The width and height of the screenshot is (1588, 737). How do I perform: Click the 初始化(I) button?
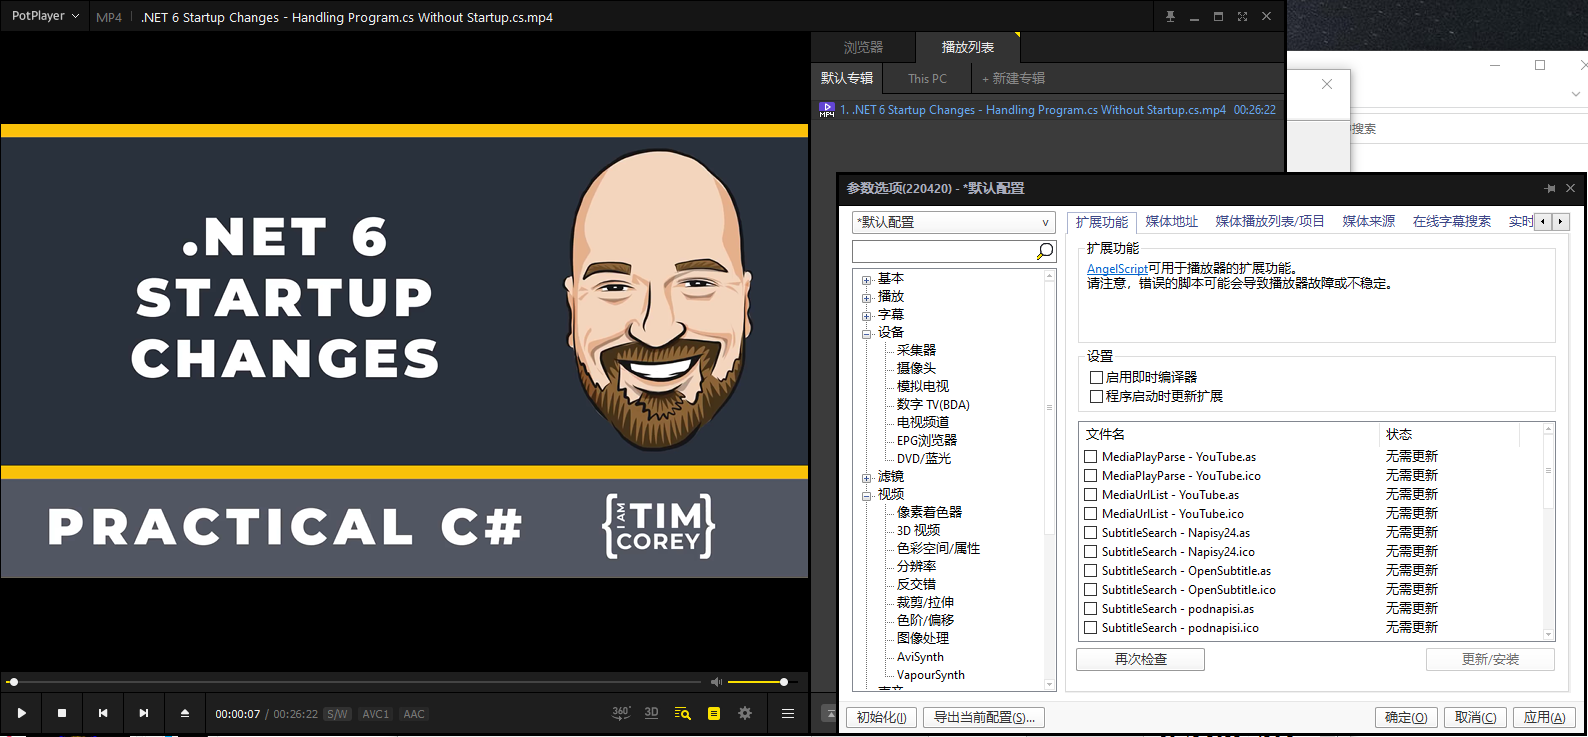click(x=881, y=717)
